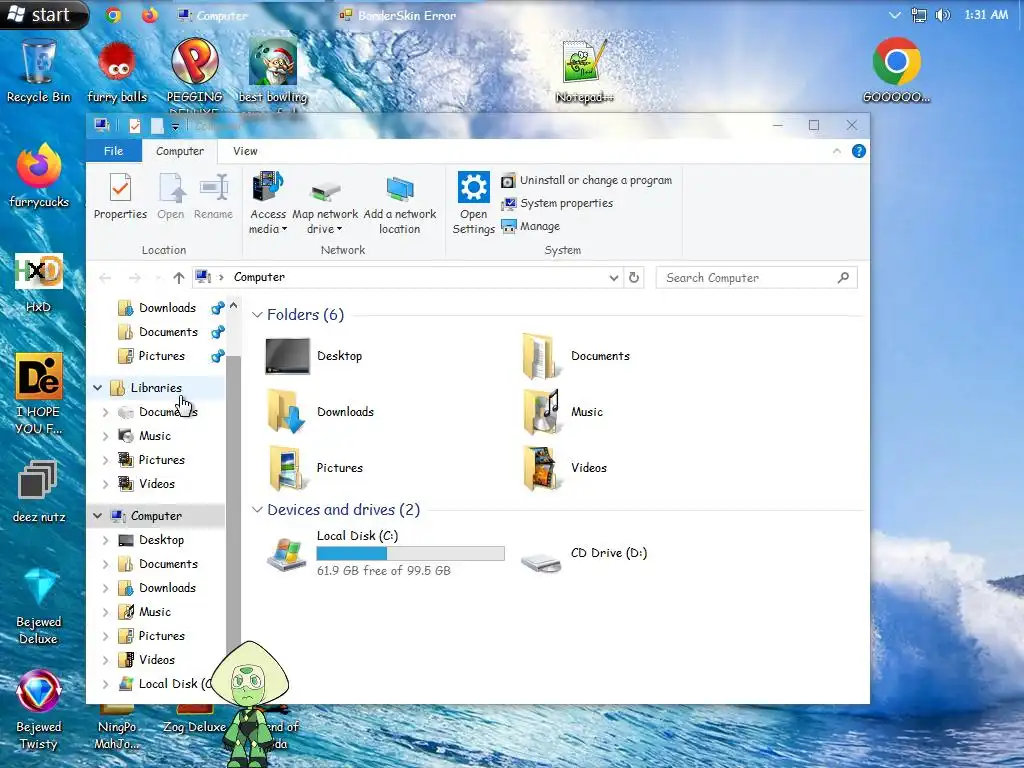Select the Downloads folder in Folders
1024x768 pixels.
click(320, 411)
